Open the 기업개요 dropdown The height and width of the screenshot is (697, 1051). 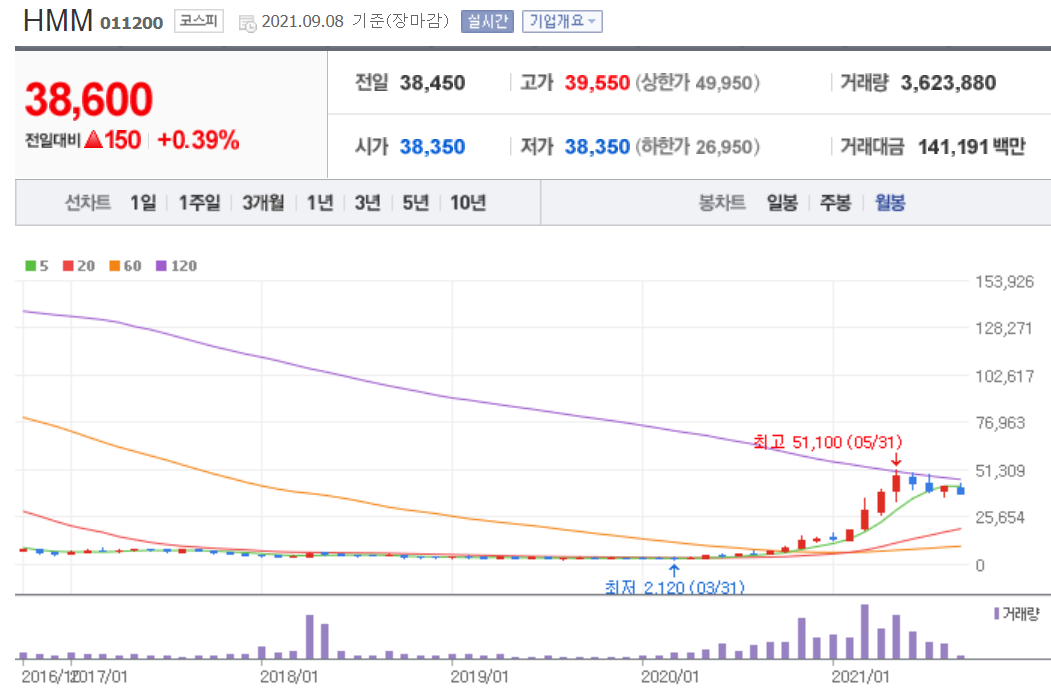pos(562,21)
